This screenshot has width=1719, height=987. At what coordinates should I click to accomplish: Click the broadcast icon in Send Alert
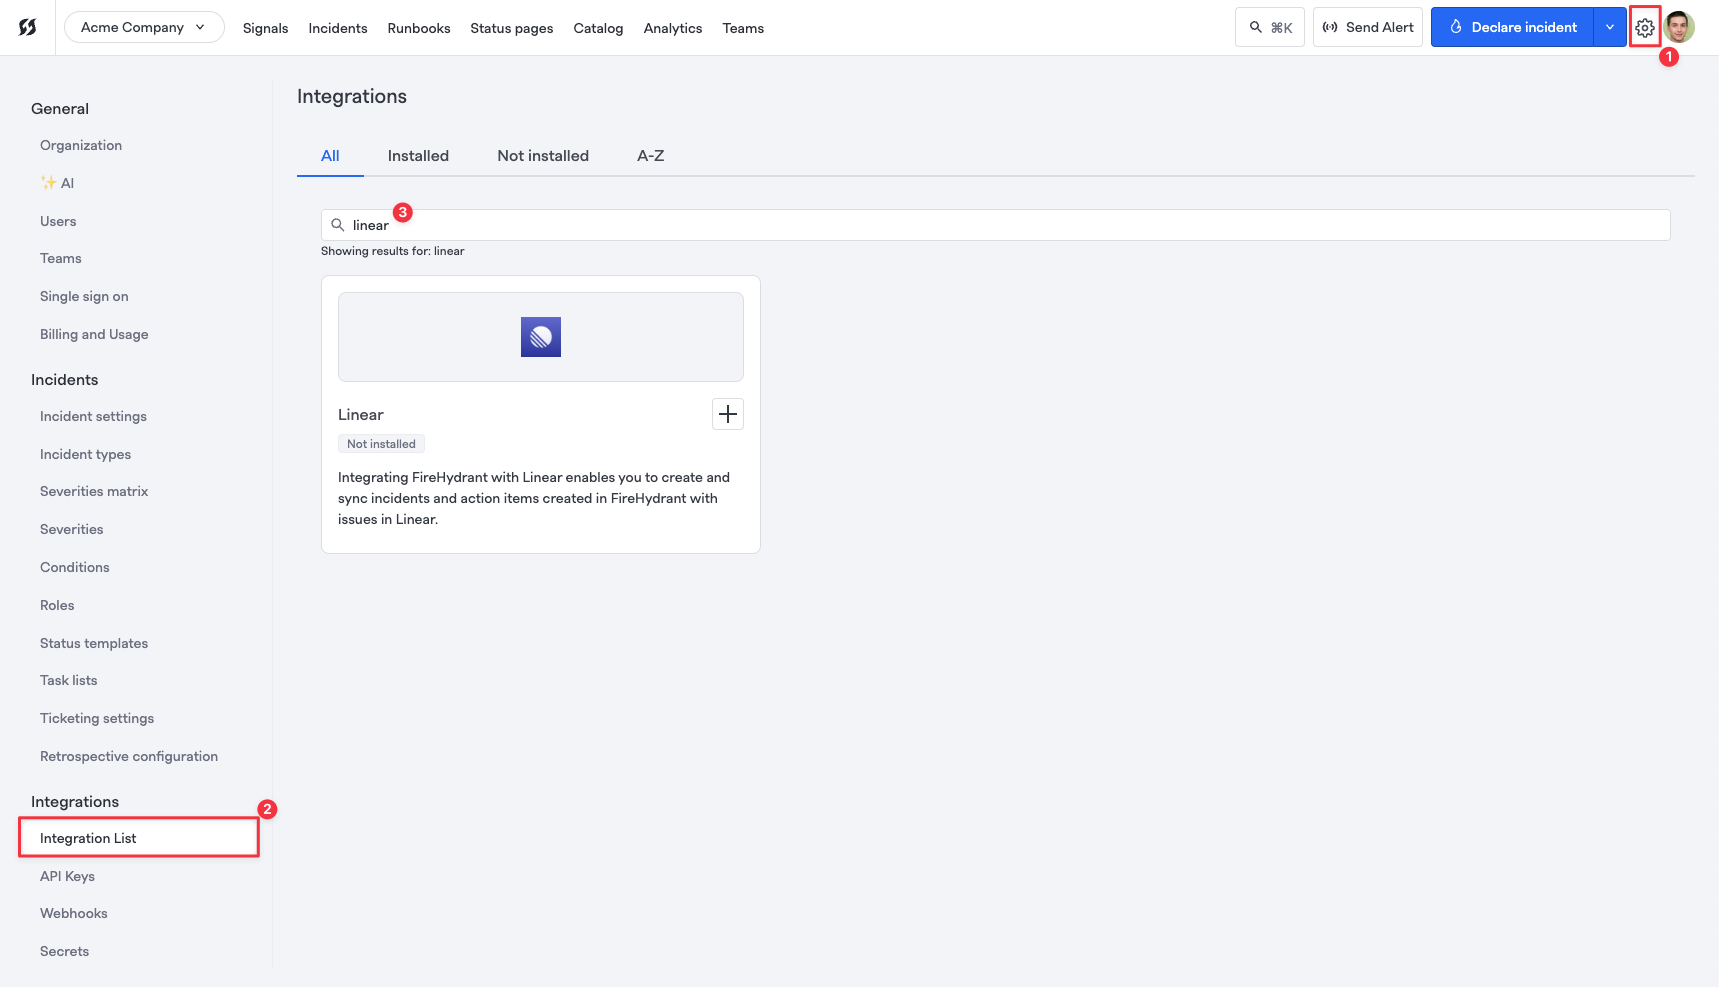point(1330,27)
